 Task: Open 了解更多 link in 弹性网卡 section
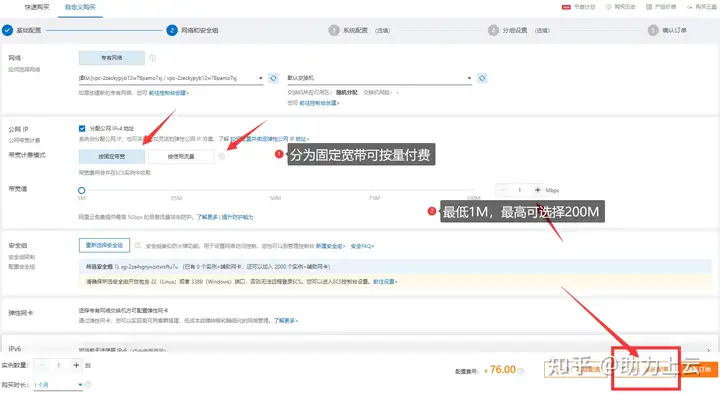[286, 321]
